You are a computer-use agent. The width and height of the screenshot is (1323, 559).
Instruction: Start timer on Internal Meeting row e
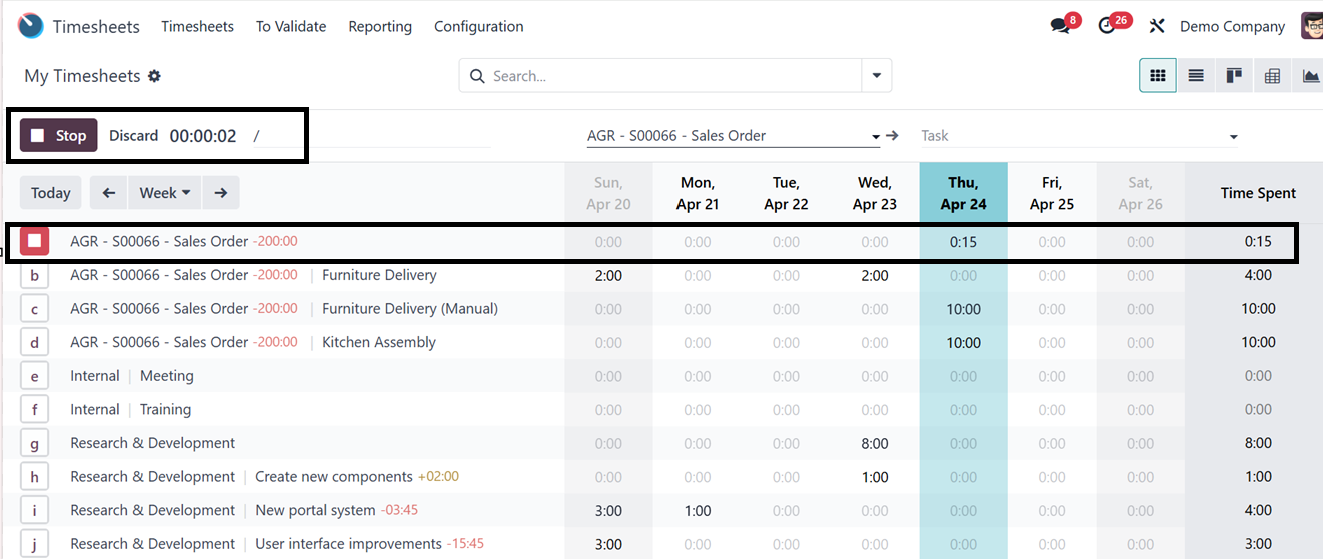point(35,376)
